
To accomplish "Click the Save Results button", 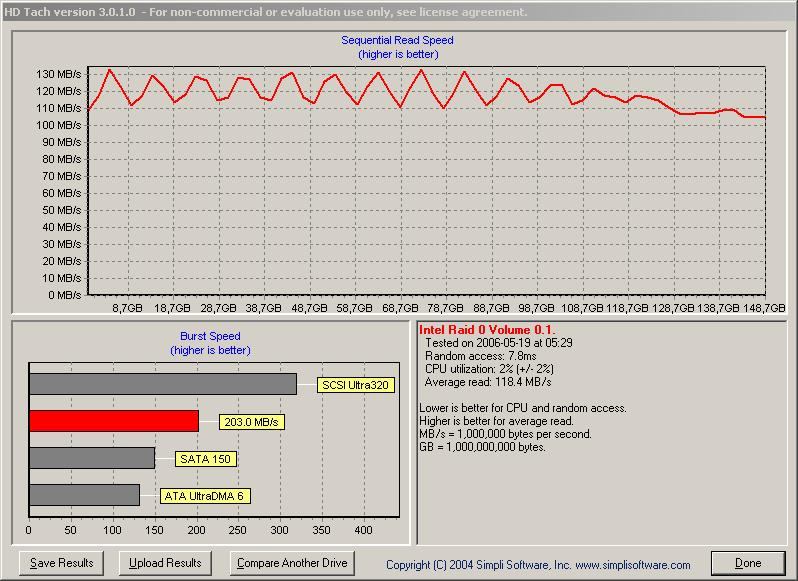I will pyautogui.click(x=61, y=563).
